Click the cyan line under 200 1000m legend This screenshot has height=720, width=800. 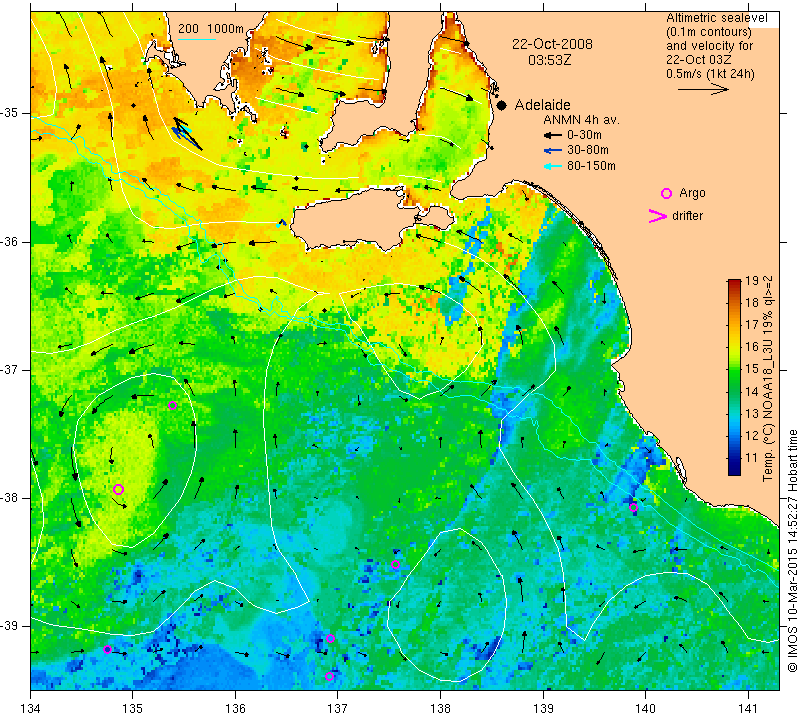point(197,39)
